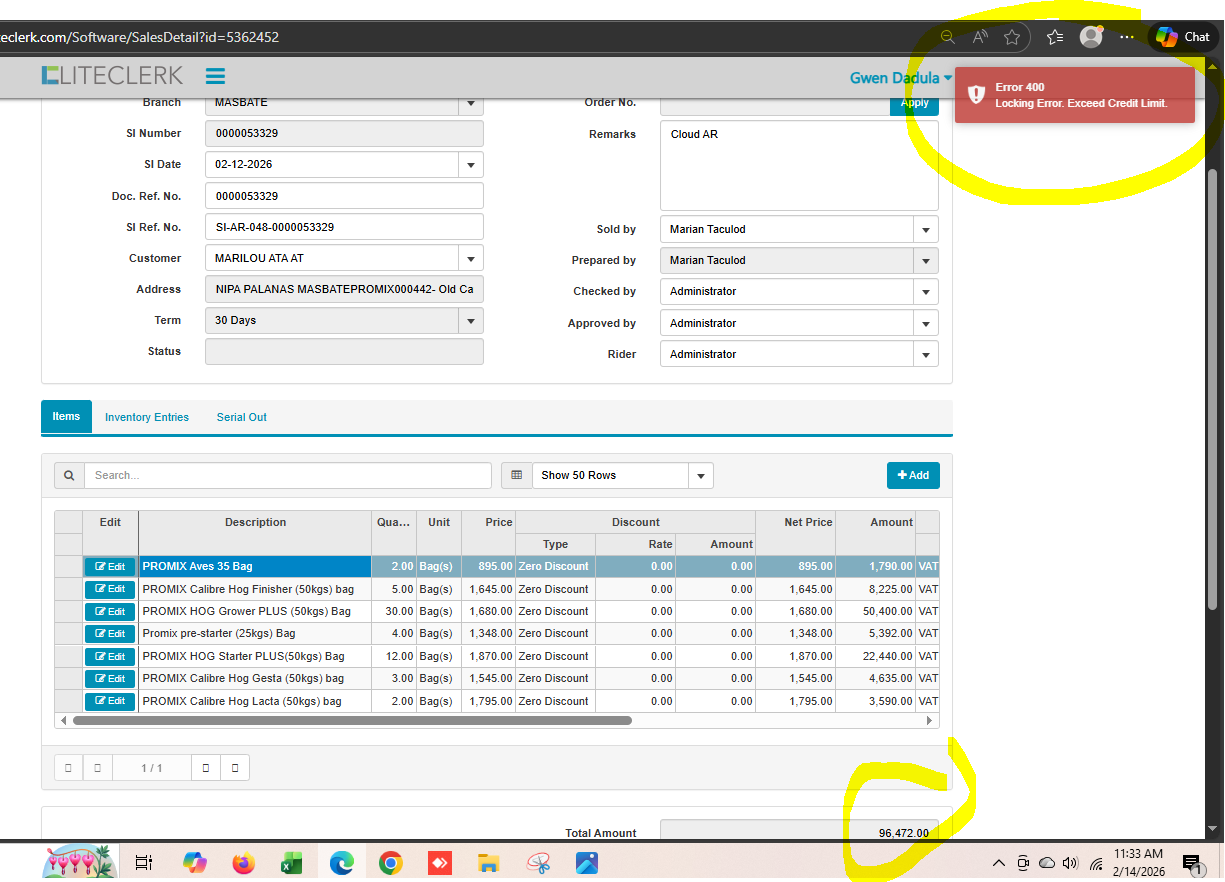This screenshot has width=1225, height=882.
Task: Switch to the Serial Out tab
Action: click(242, 418)
